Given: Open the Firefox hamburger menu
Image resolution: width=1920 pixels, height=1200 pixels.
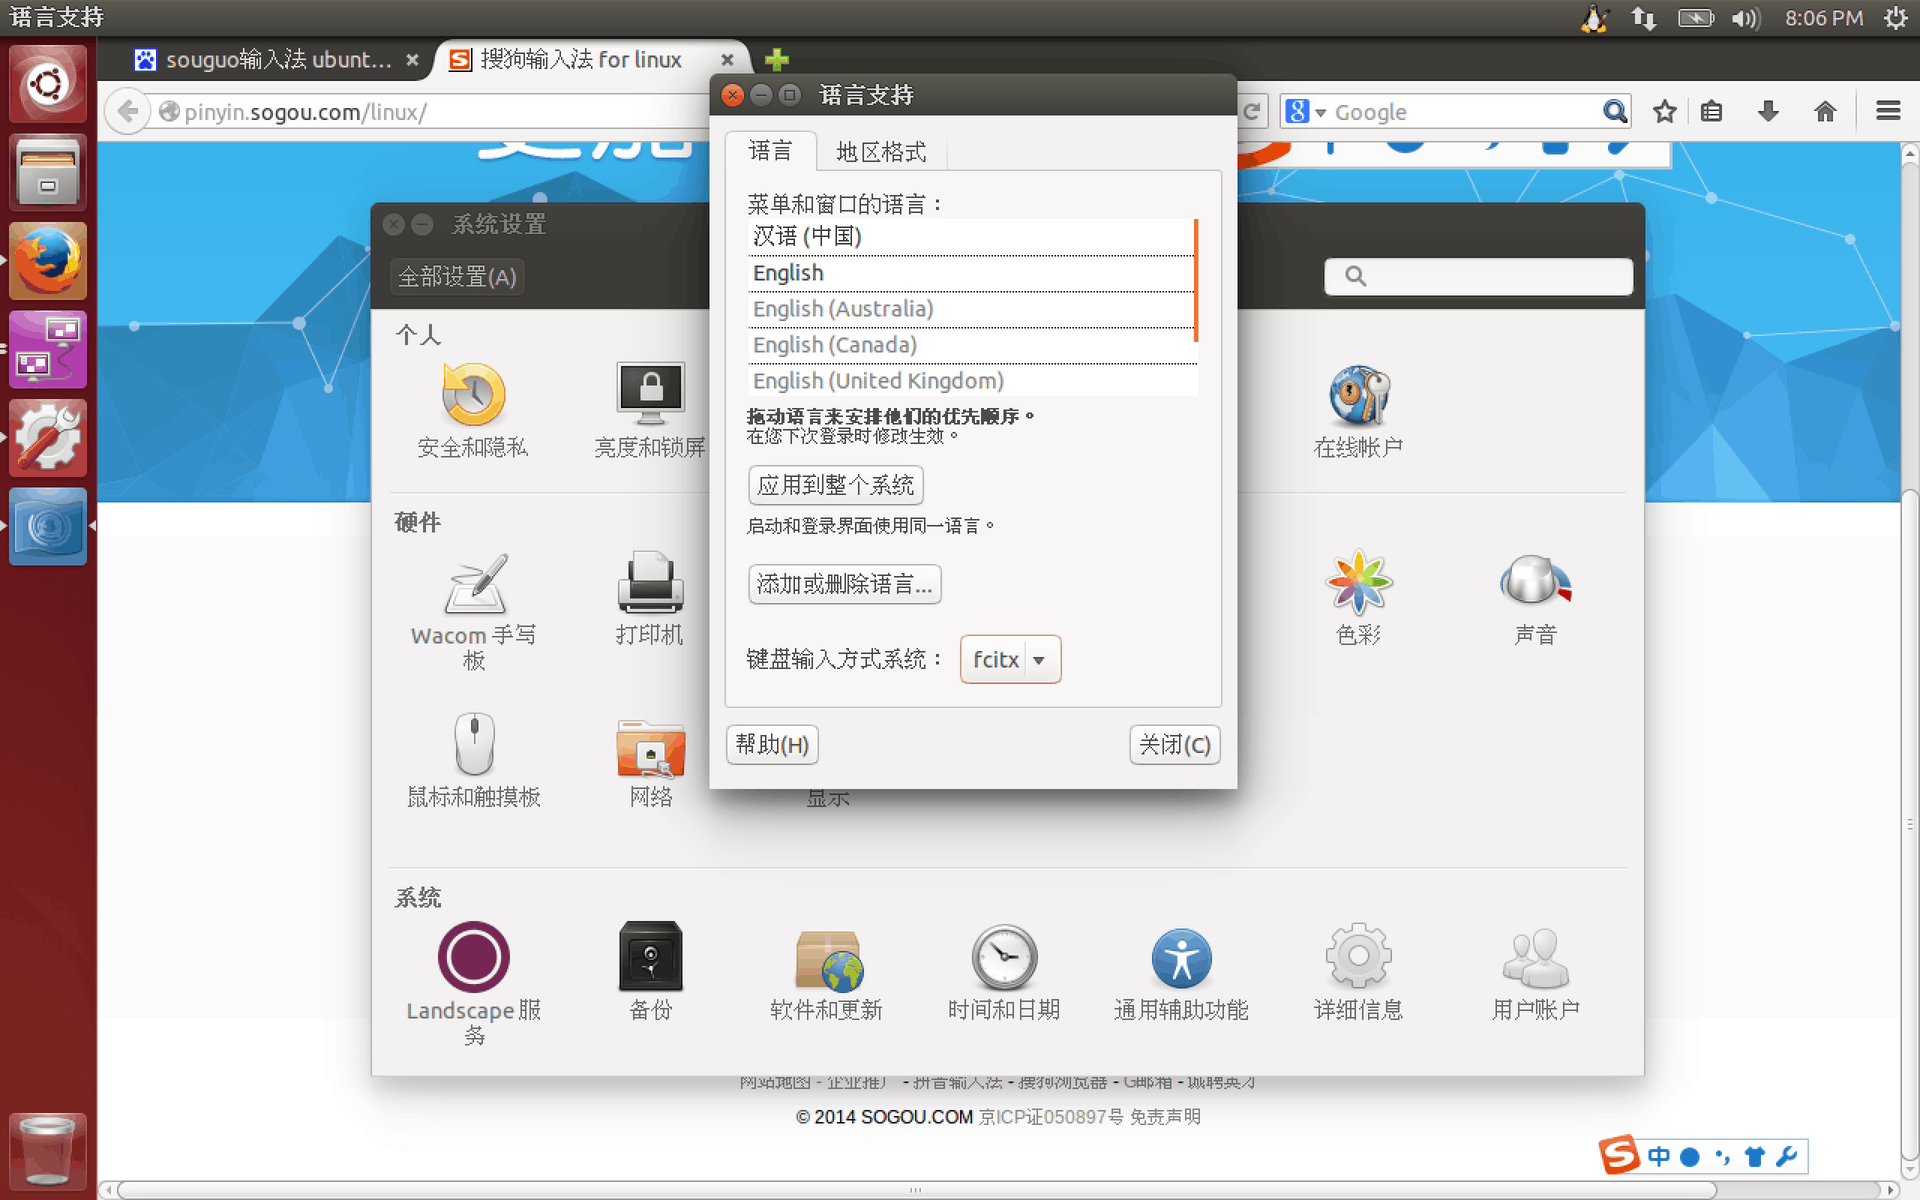Looking at the screenshot, I should [x=1888, y=111].
